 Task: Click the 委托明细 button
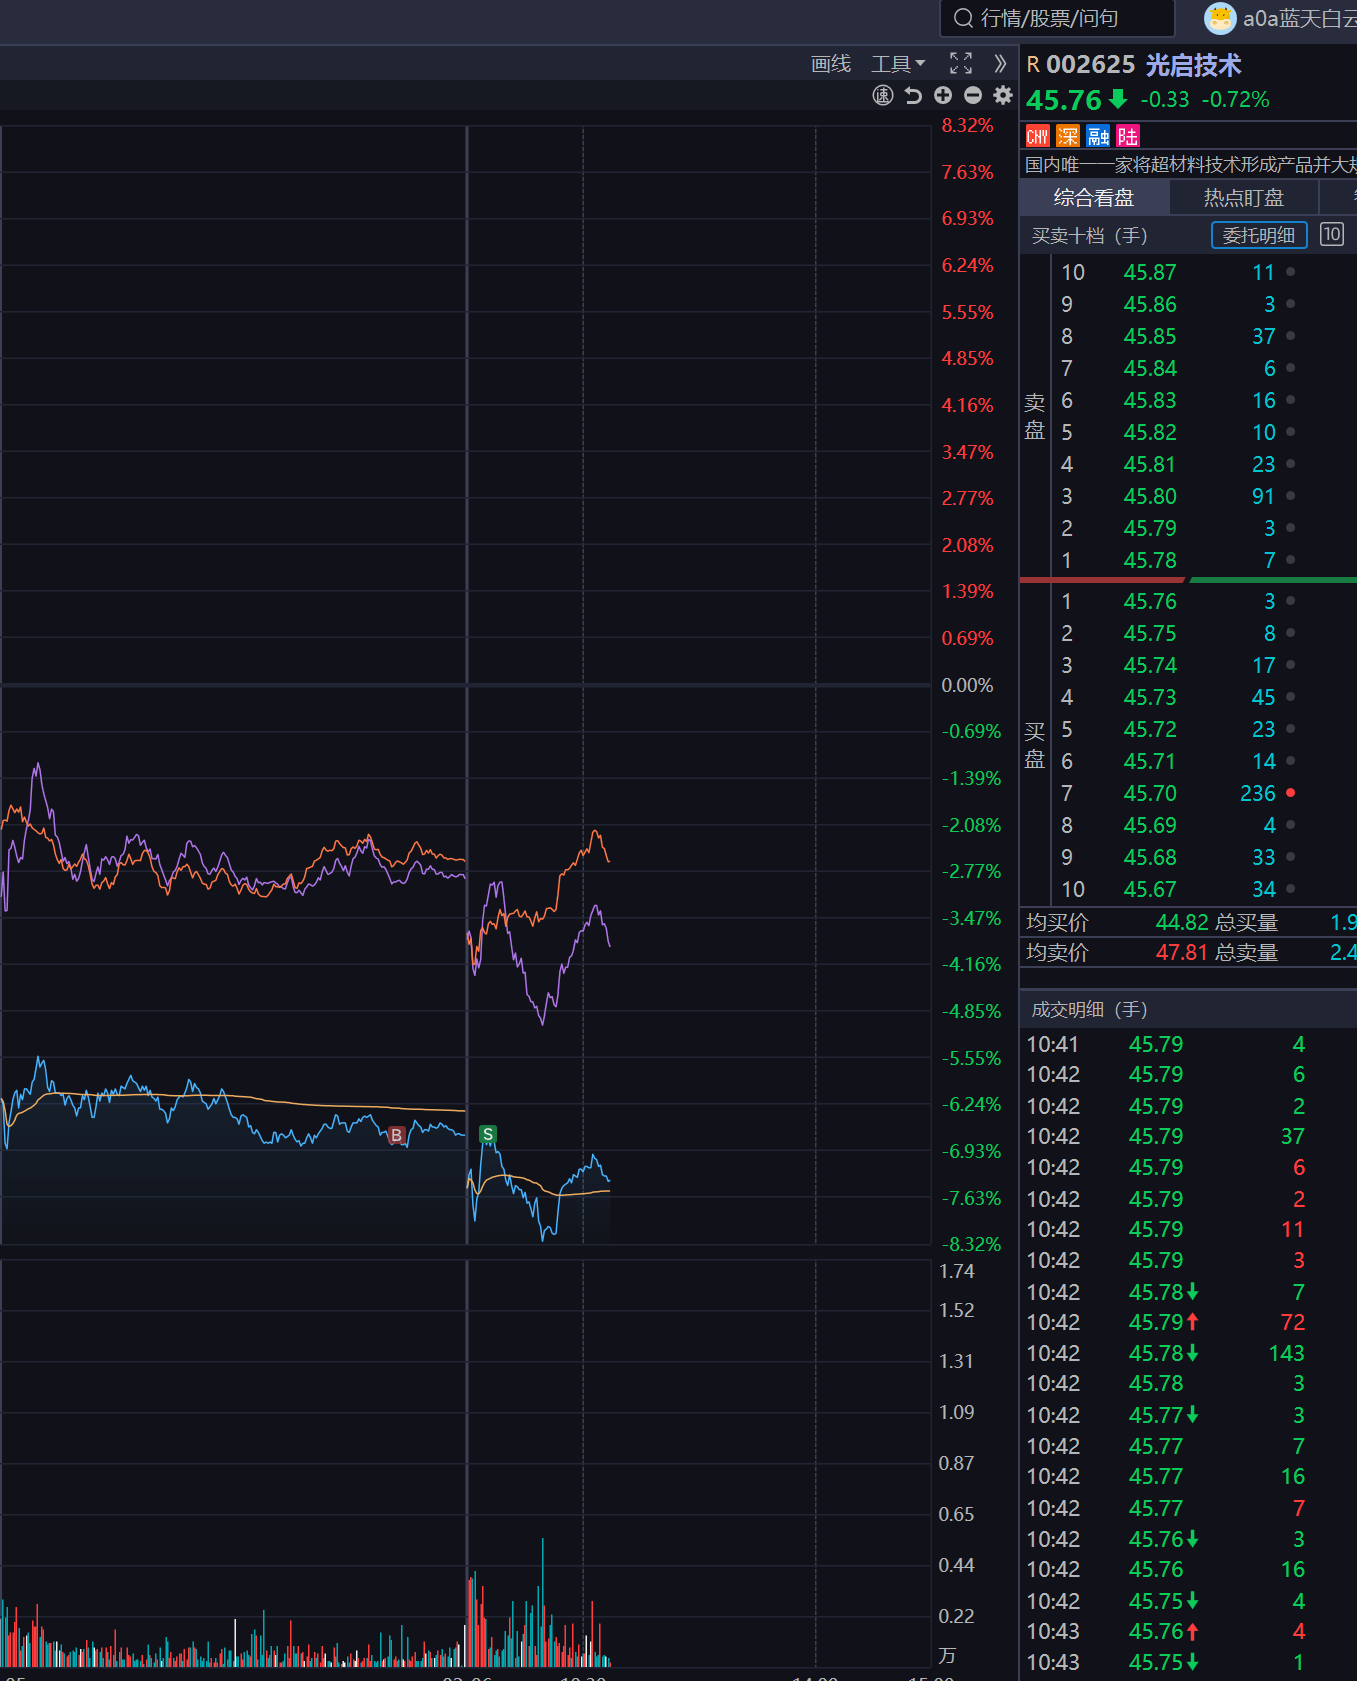(x=1259, y=235)
